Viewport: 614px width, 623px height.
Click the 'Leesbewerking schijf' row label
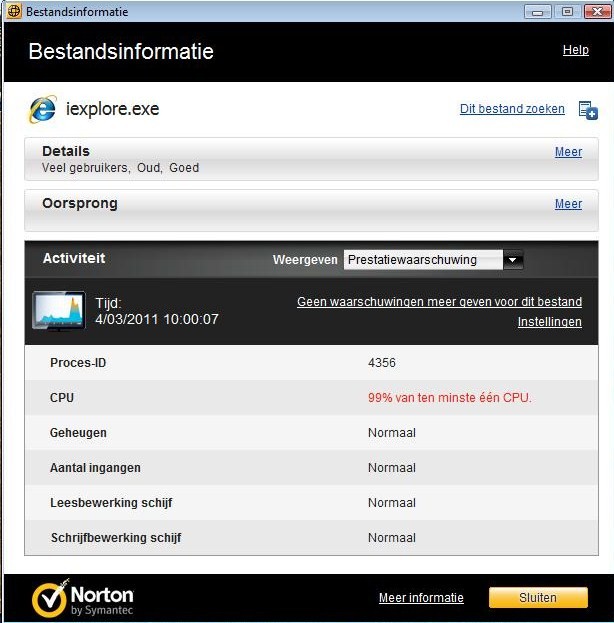111,503
